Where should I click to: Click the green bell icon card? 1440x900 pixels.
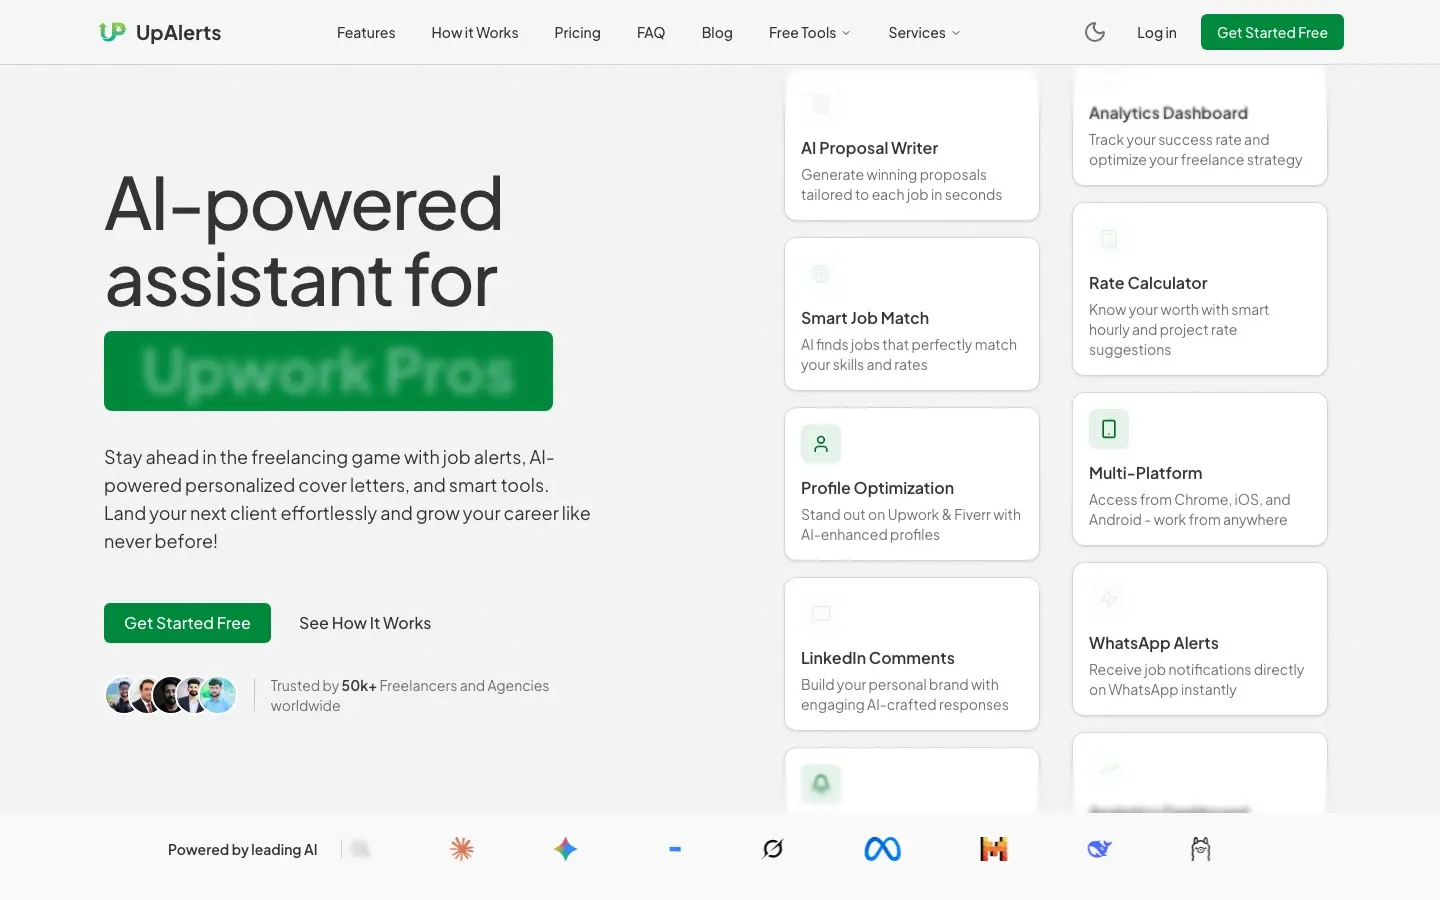tap(821, 784)
